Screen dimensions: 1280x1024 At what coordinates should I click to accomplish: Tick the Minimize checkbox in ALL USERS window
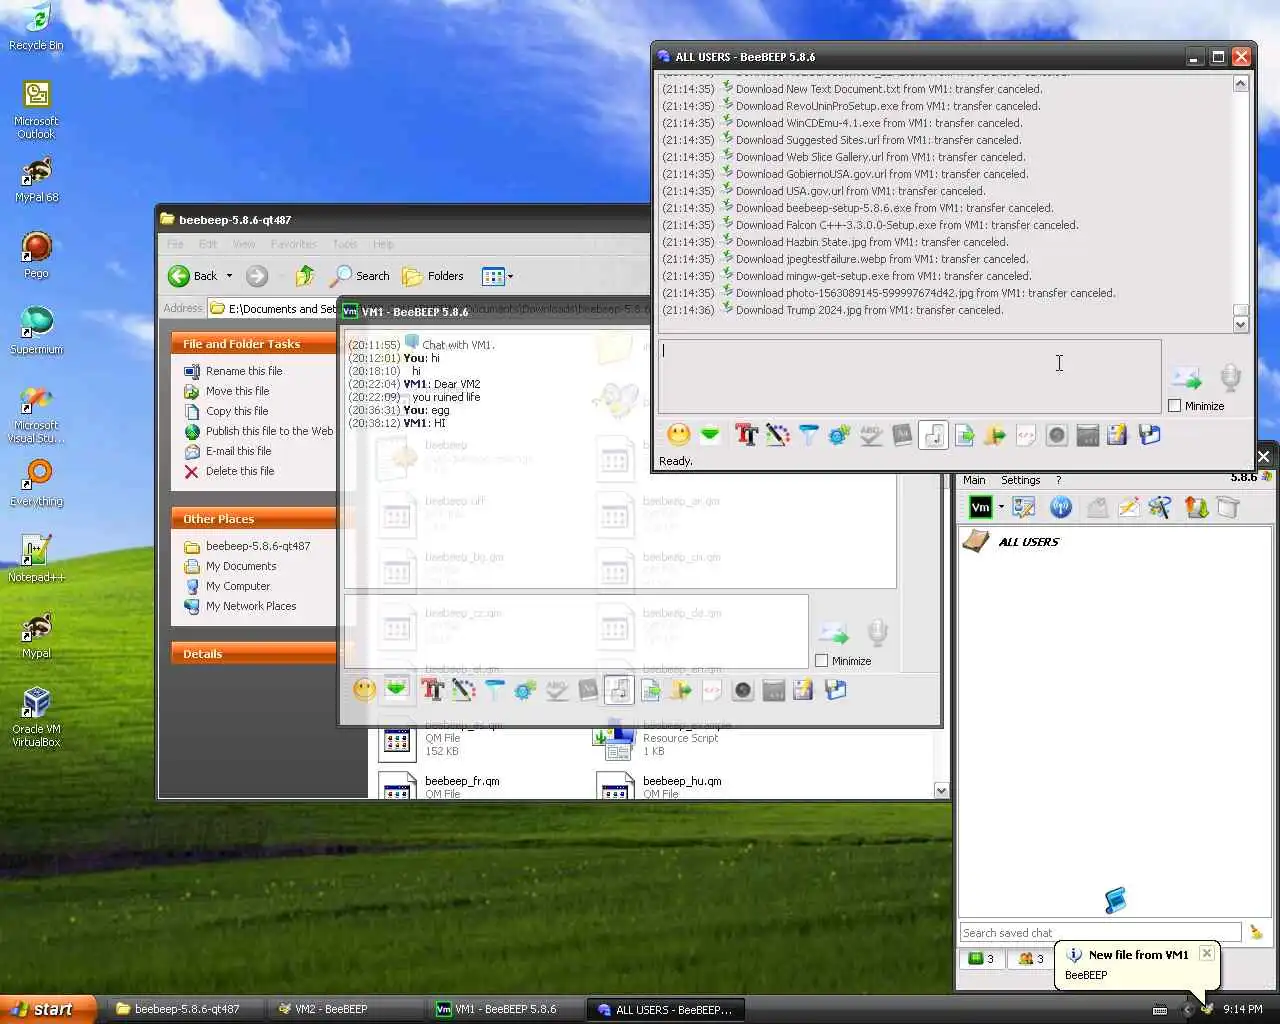coord(1175,406)
